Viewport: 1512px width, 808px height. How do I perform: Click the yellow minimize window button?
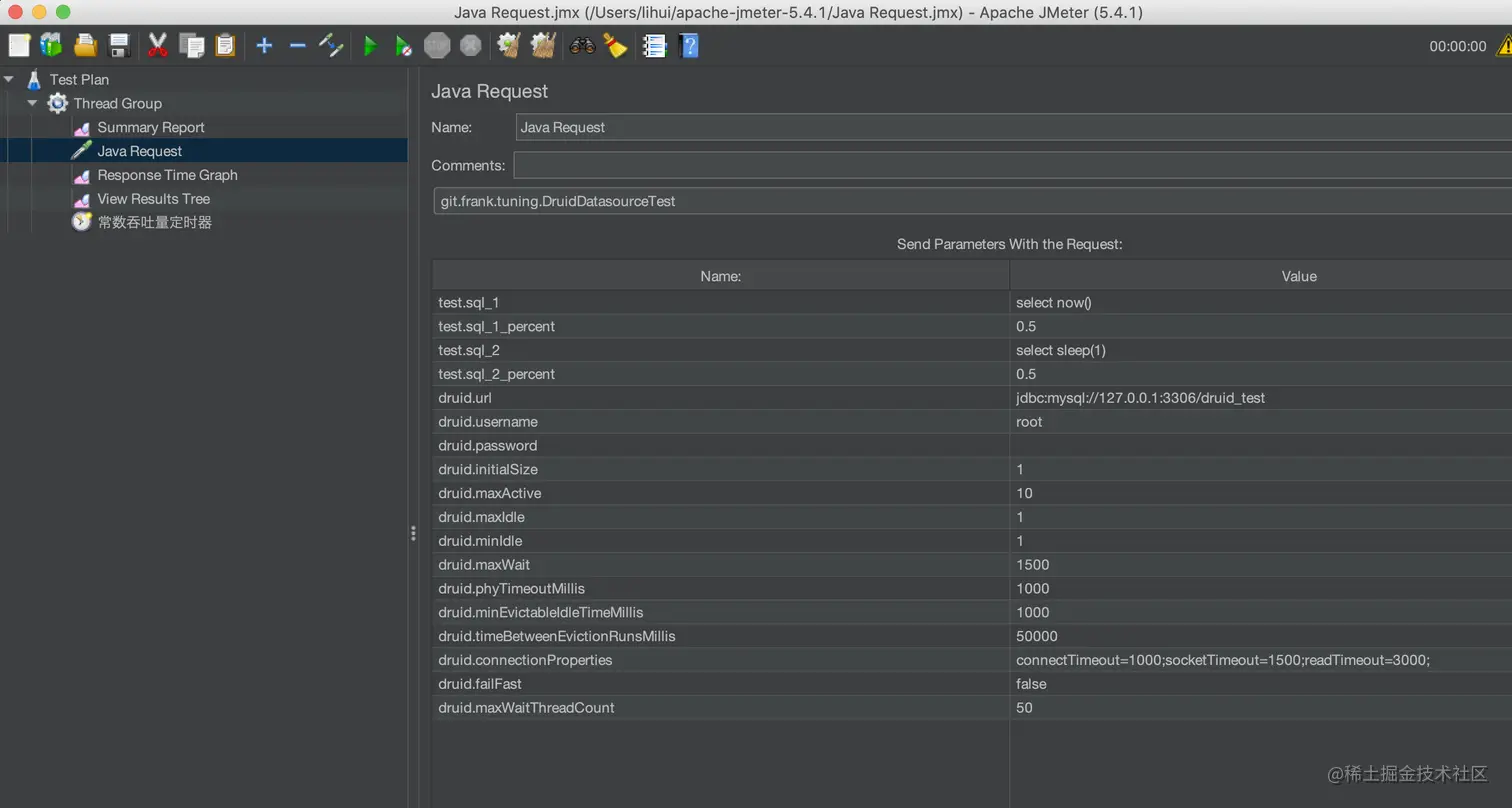pyautogui.click(x=39, y=12)
